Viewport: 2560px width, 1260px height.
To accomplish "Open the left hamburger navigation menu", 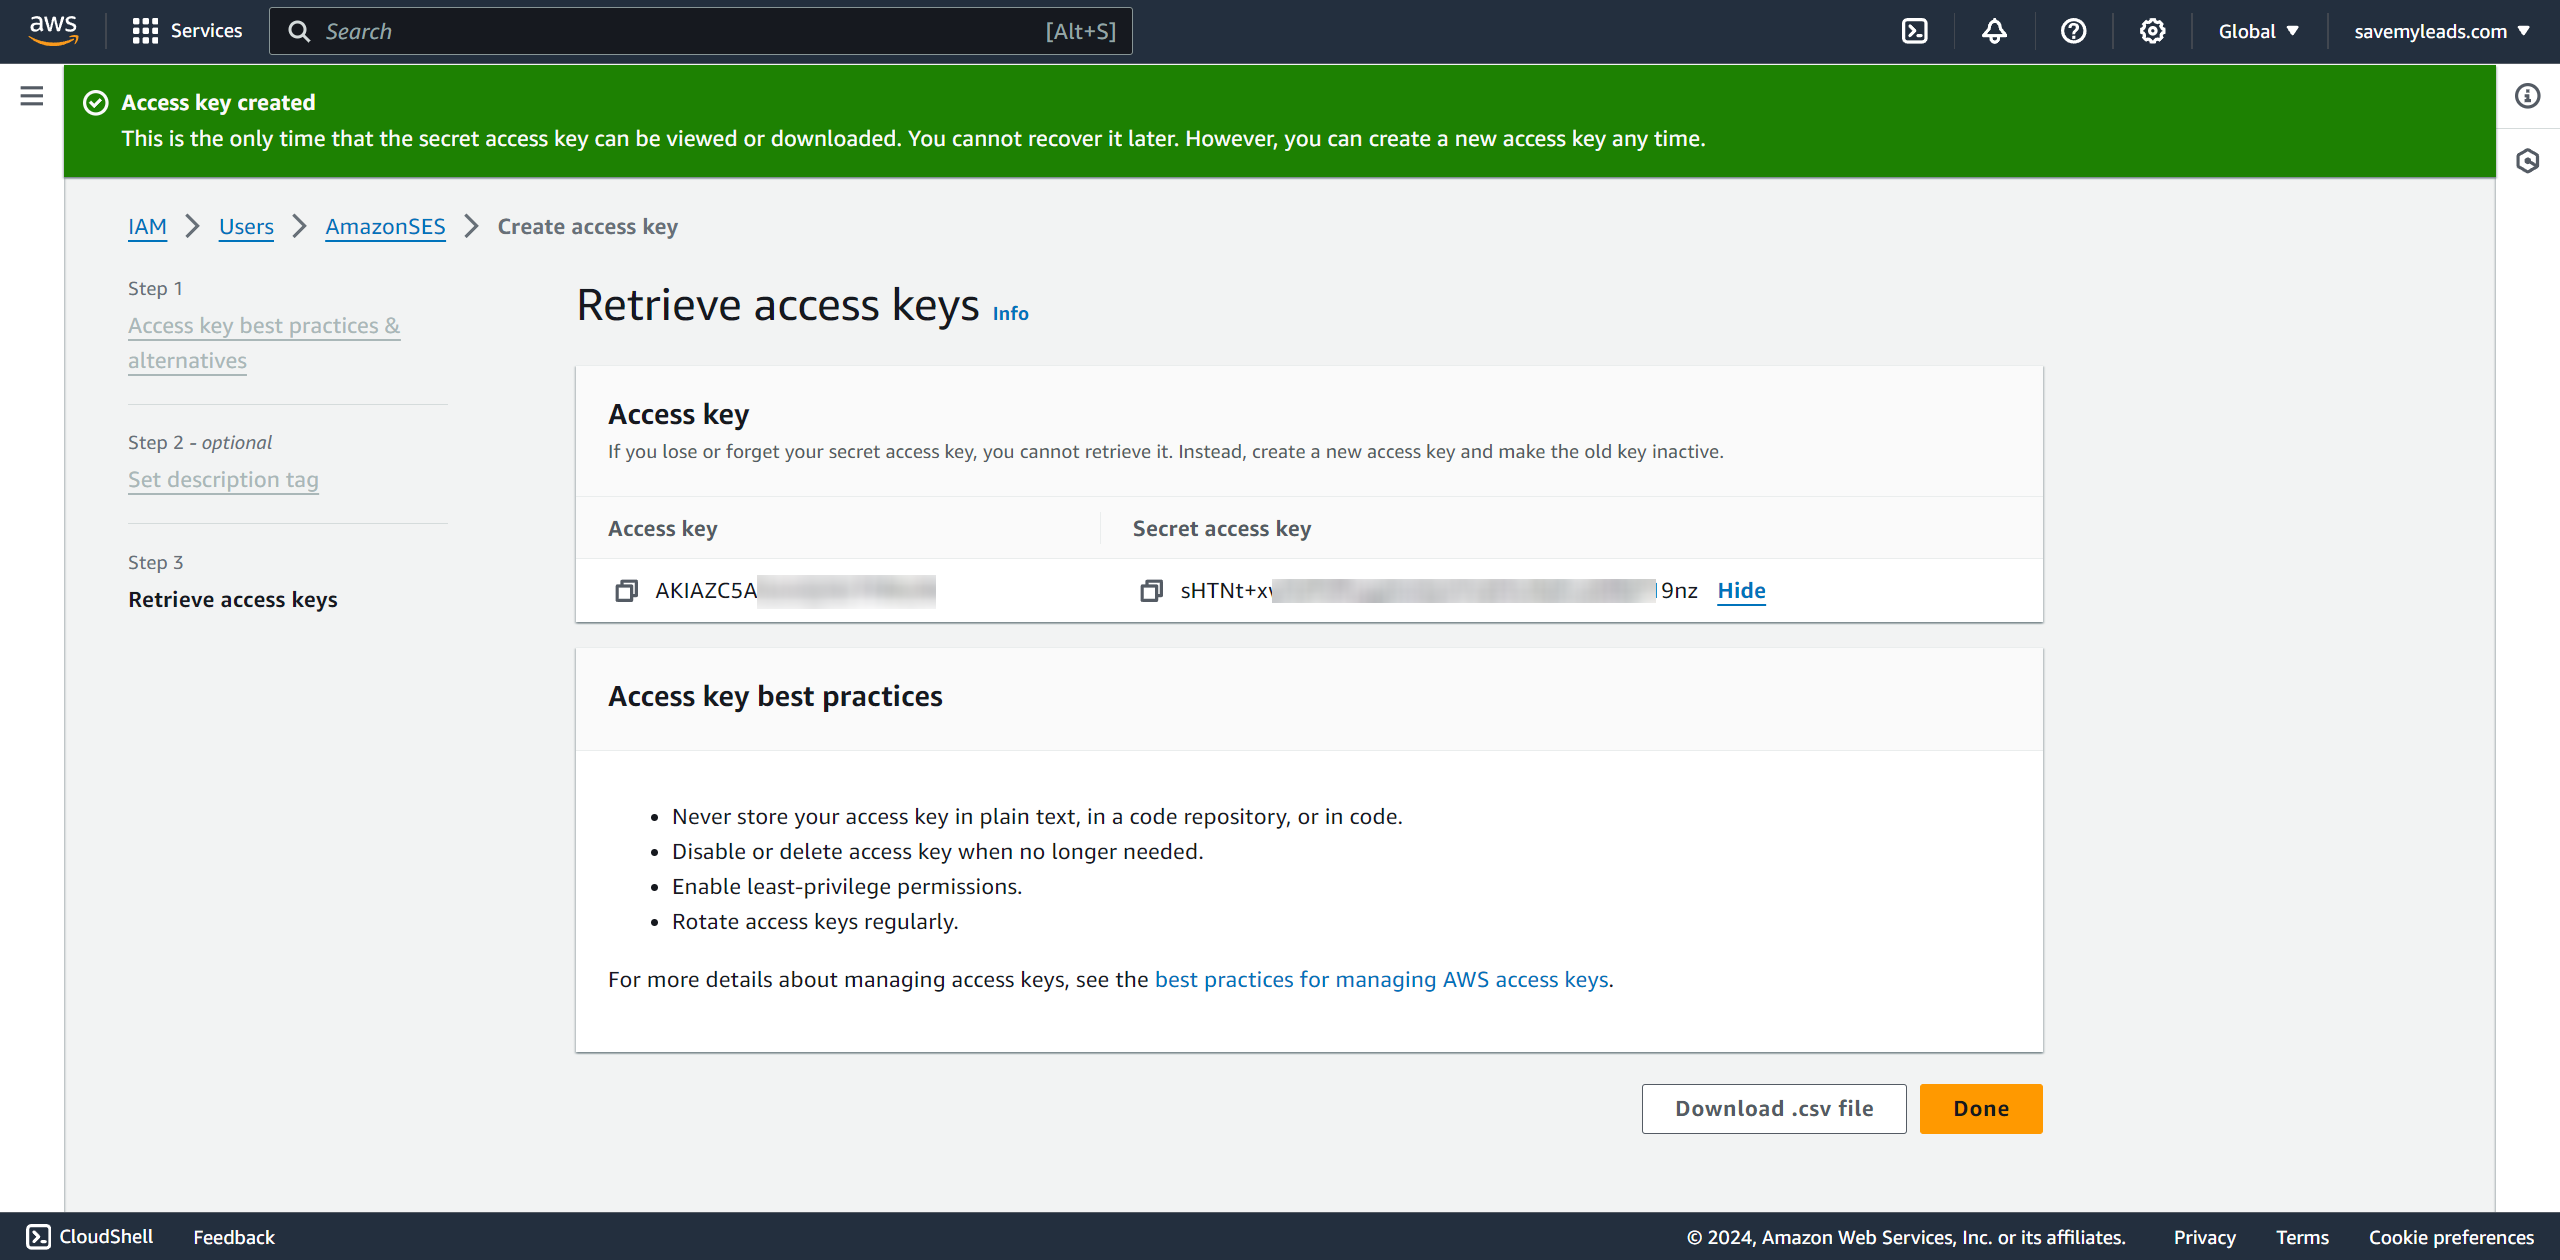I will click(32, 96).
